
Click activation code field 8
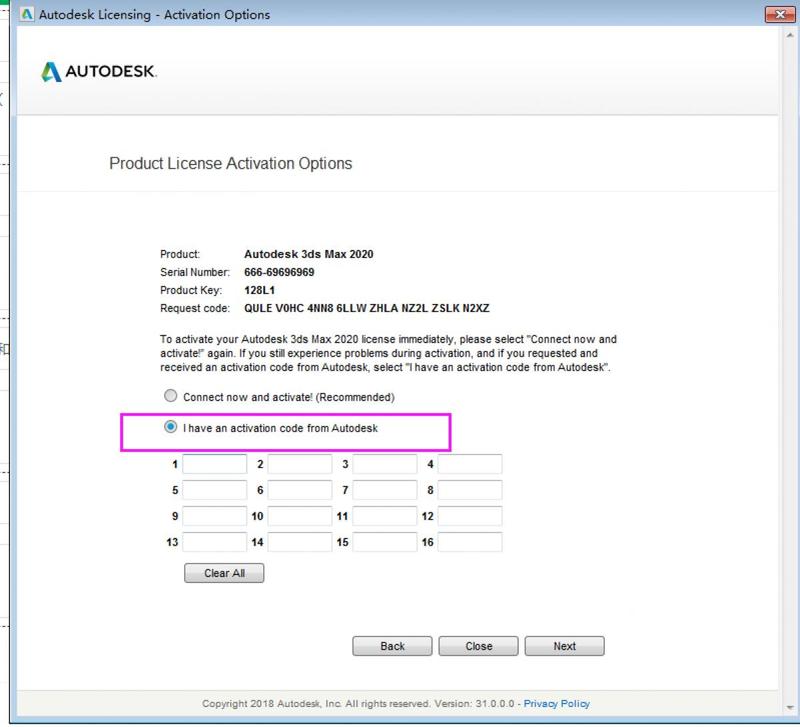click(x=470, y=490)
